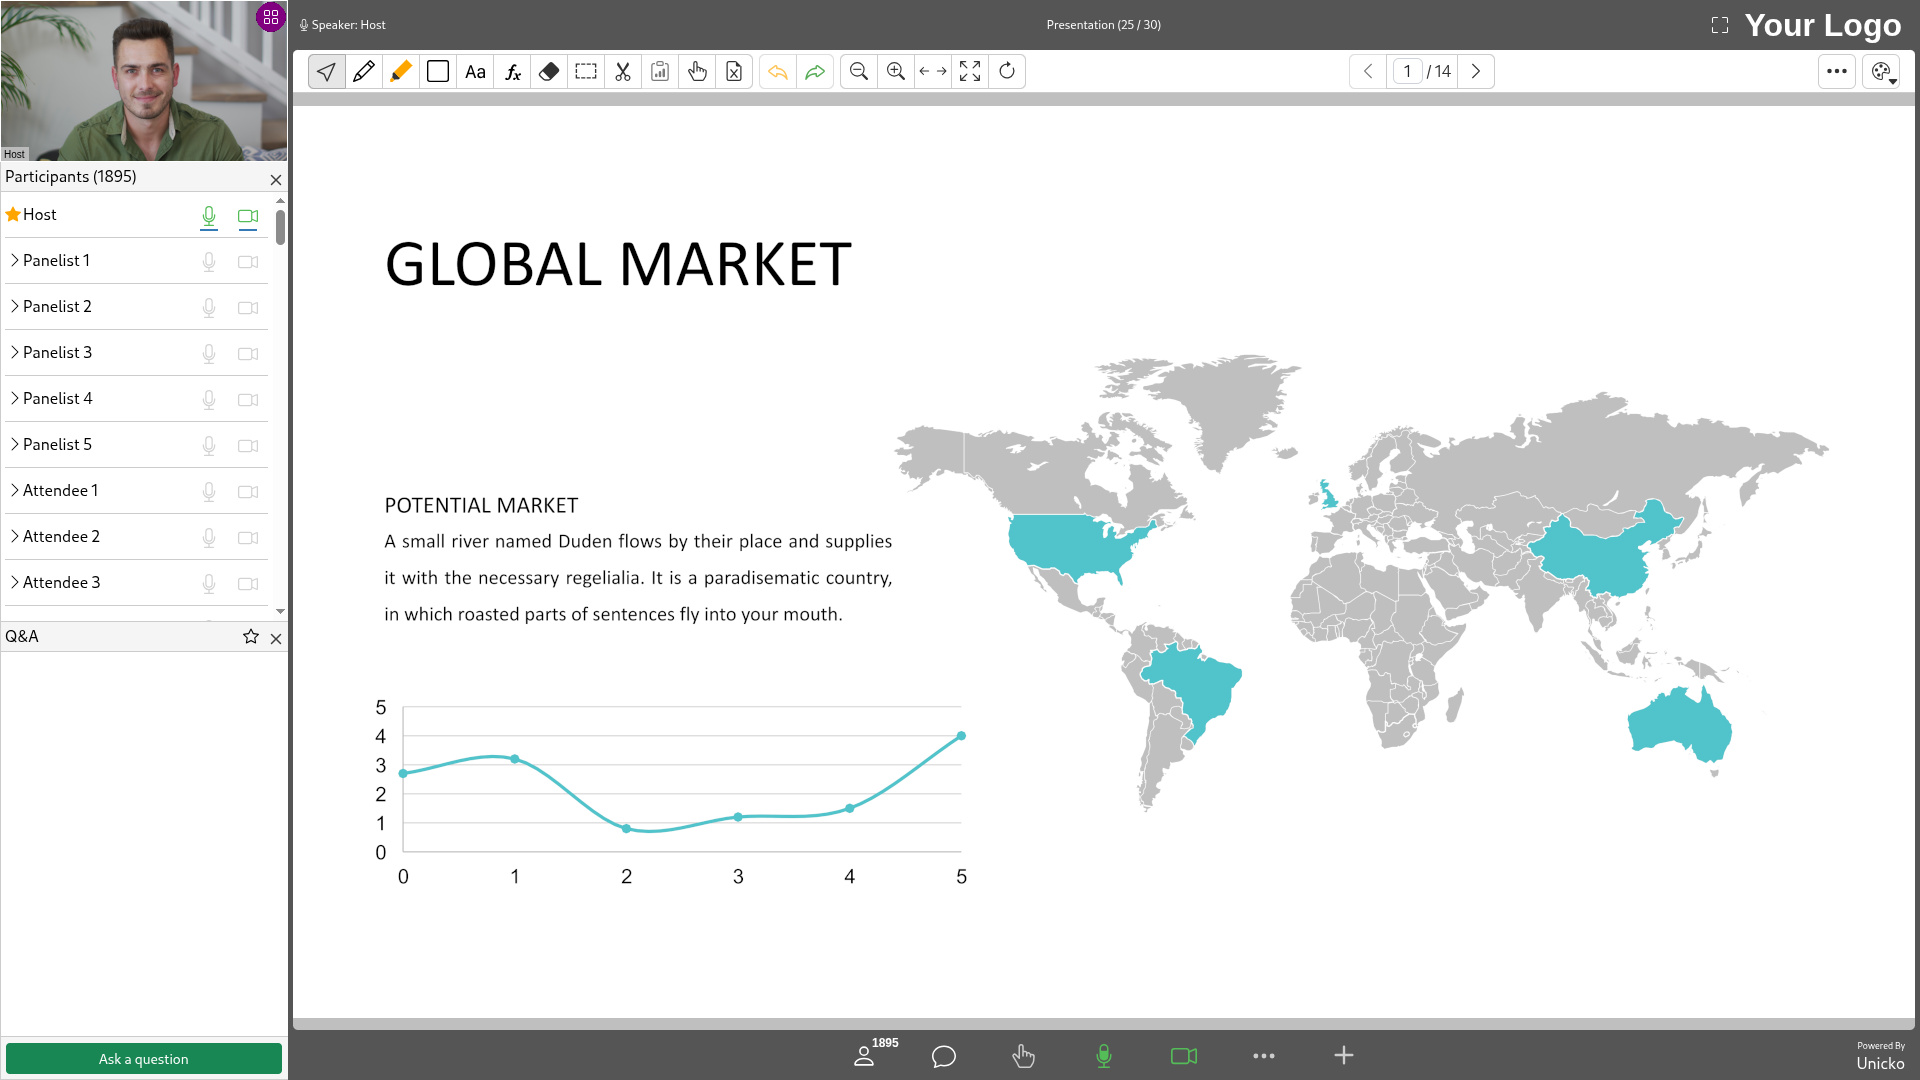
Task: Zoom out of the slide
Action: [x=859, y=71]
